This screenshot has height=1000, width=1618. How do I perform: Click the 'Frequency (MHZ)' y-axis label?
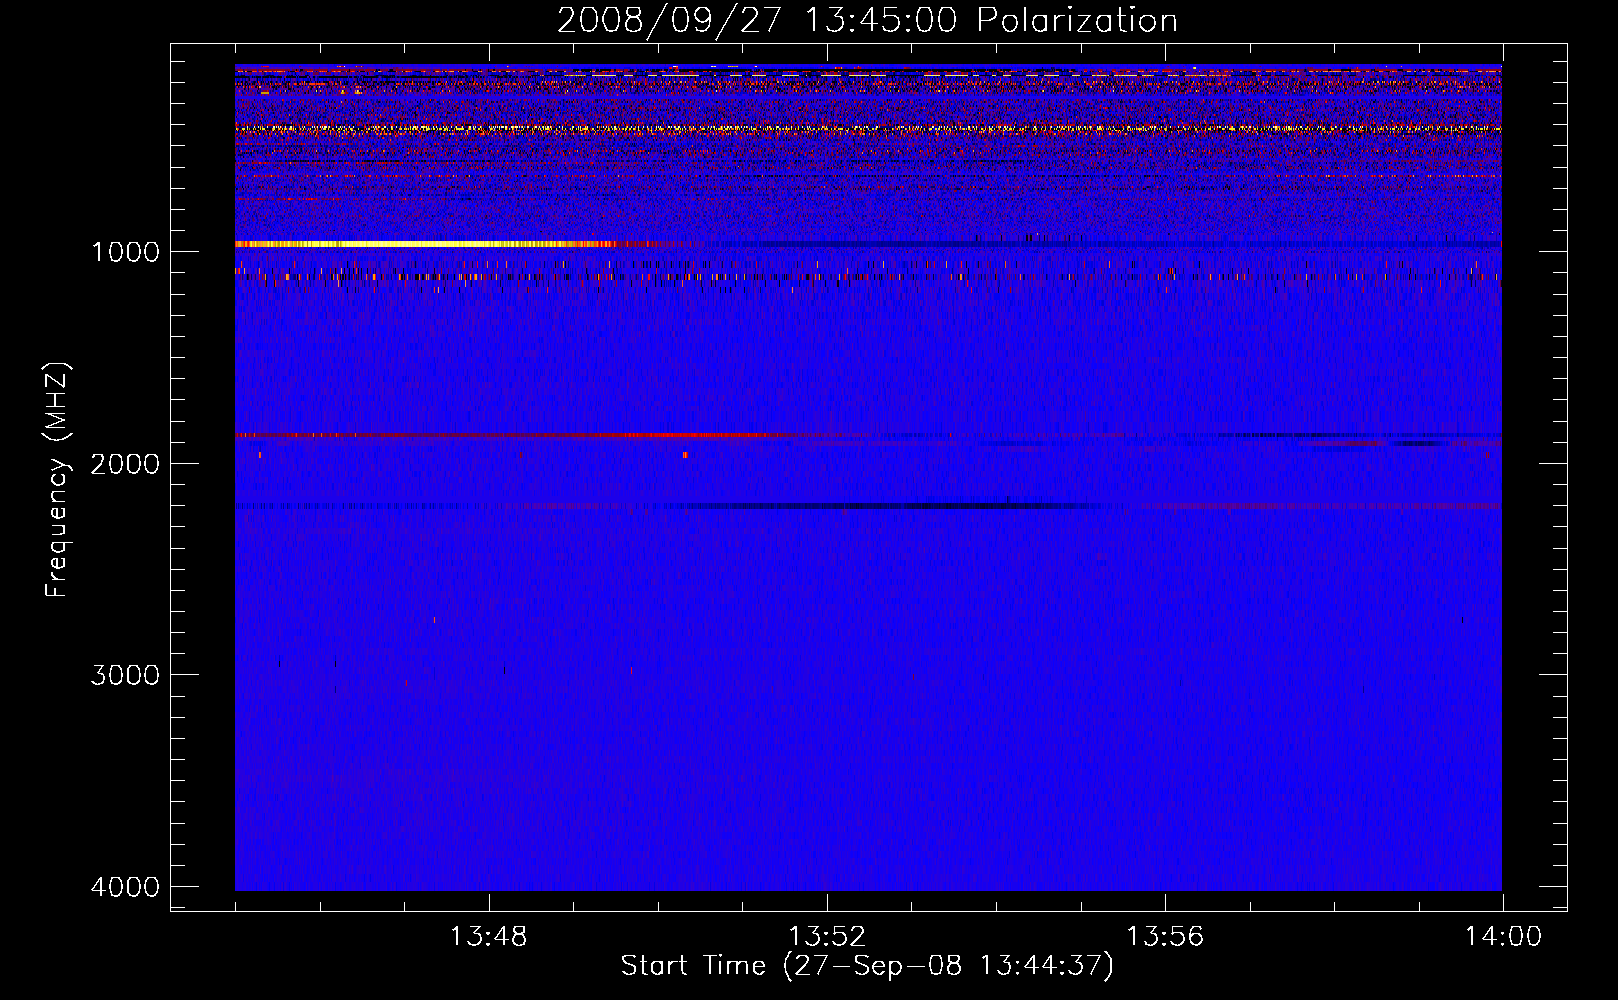click(x=57, y=480)
